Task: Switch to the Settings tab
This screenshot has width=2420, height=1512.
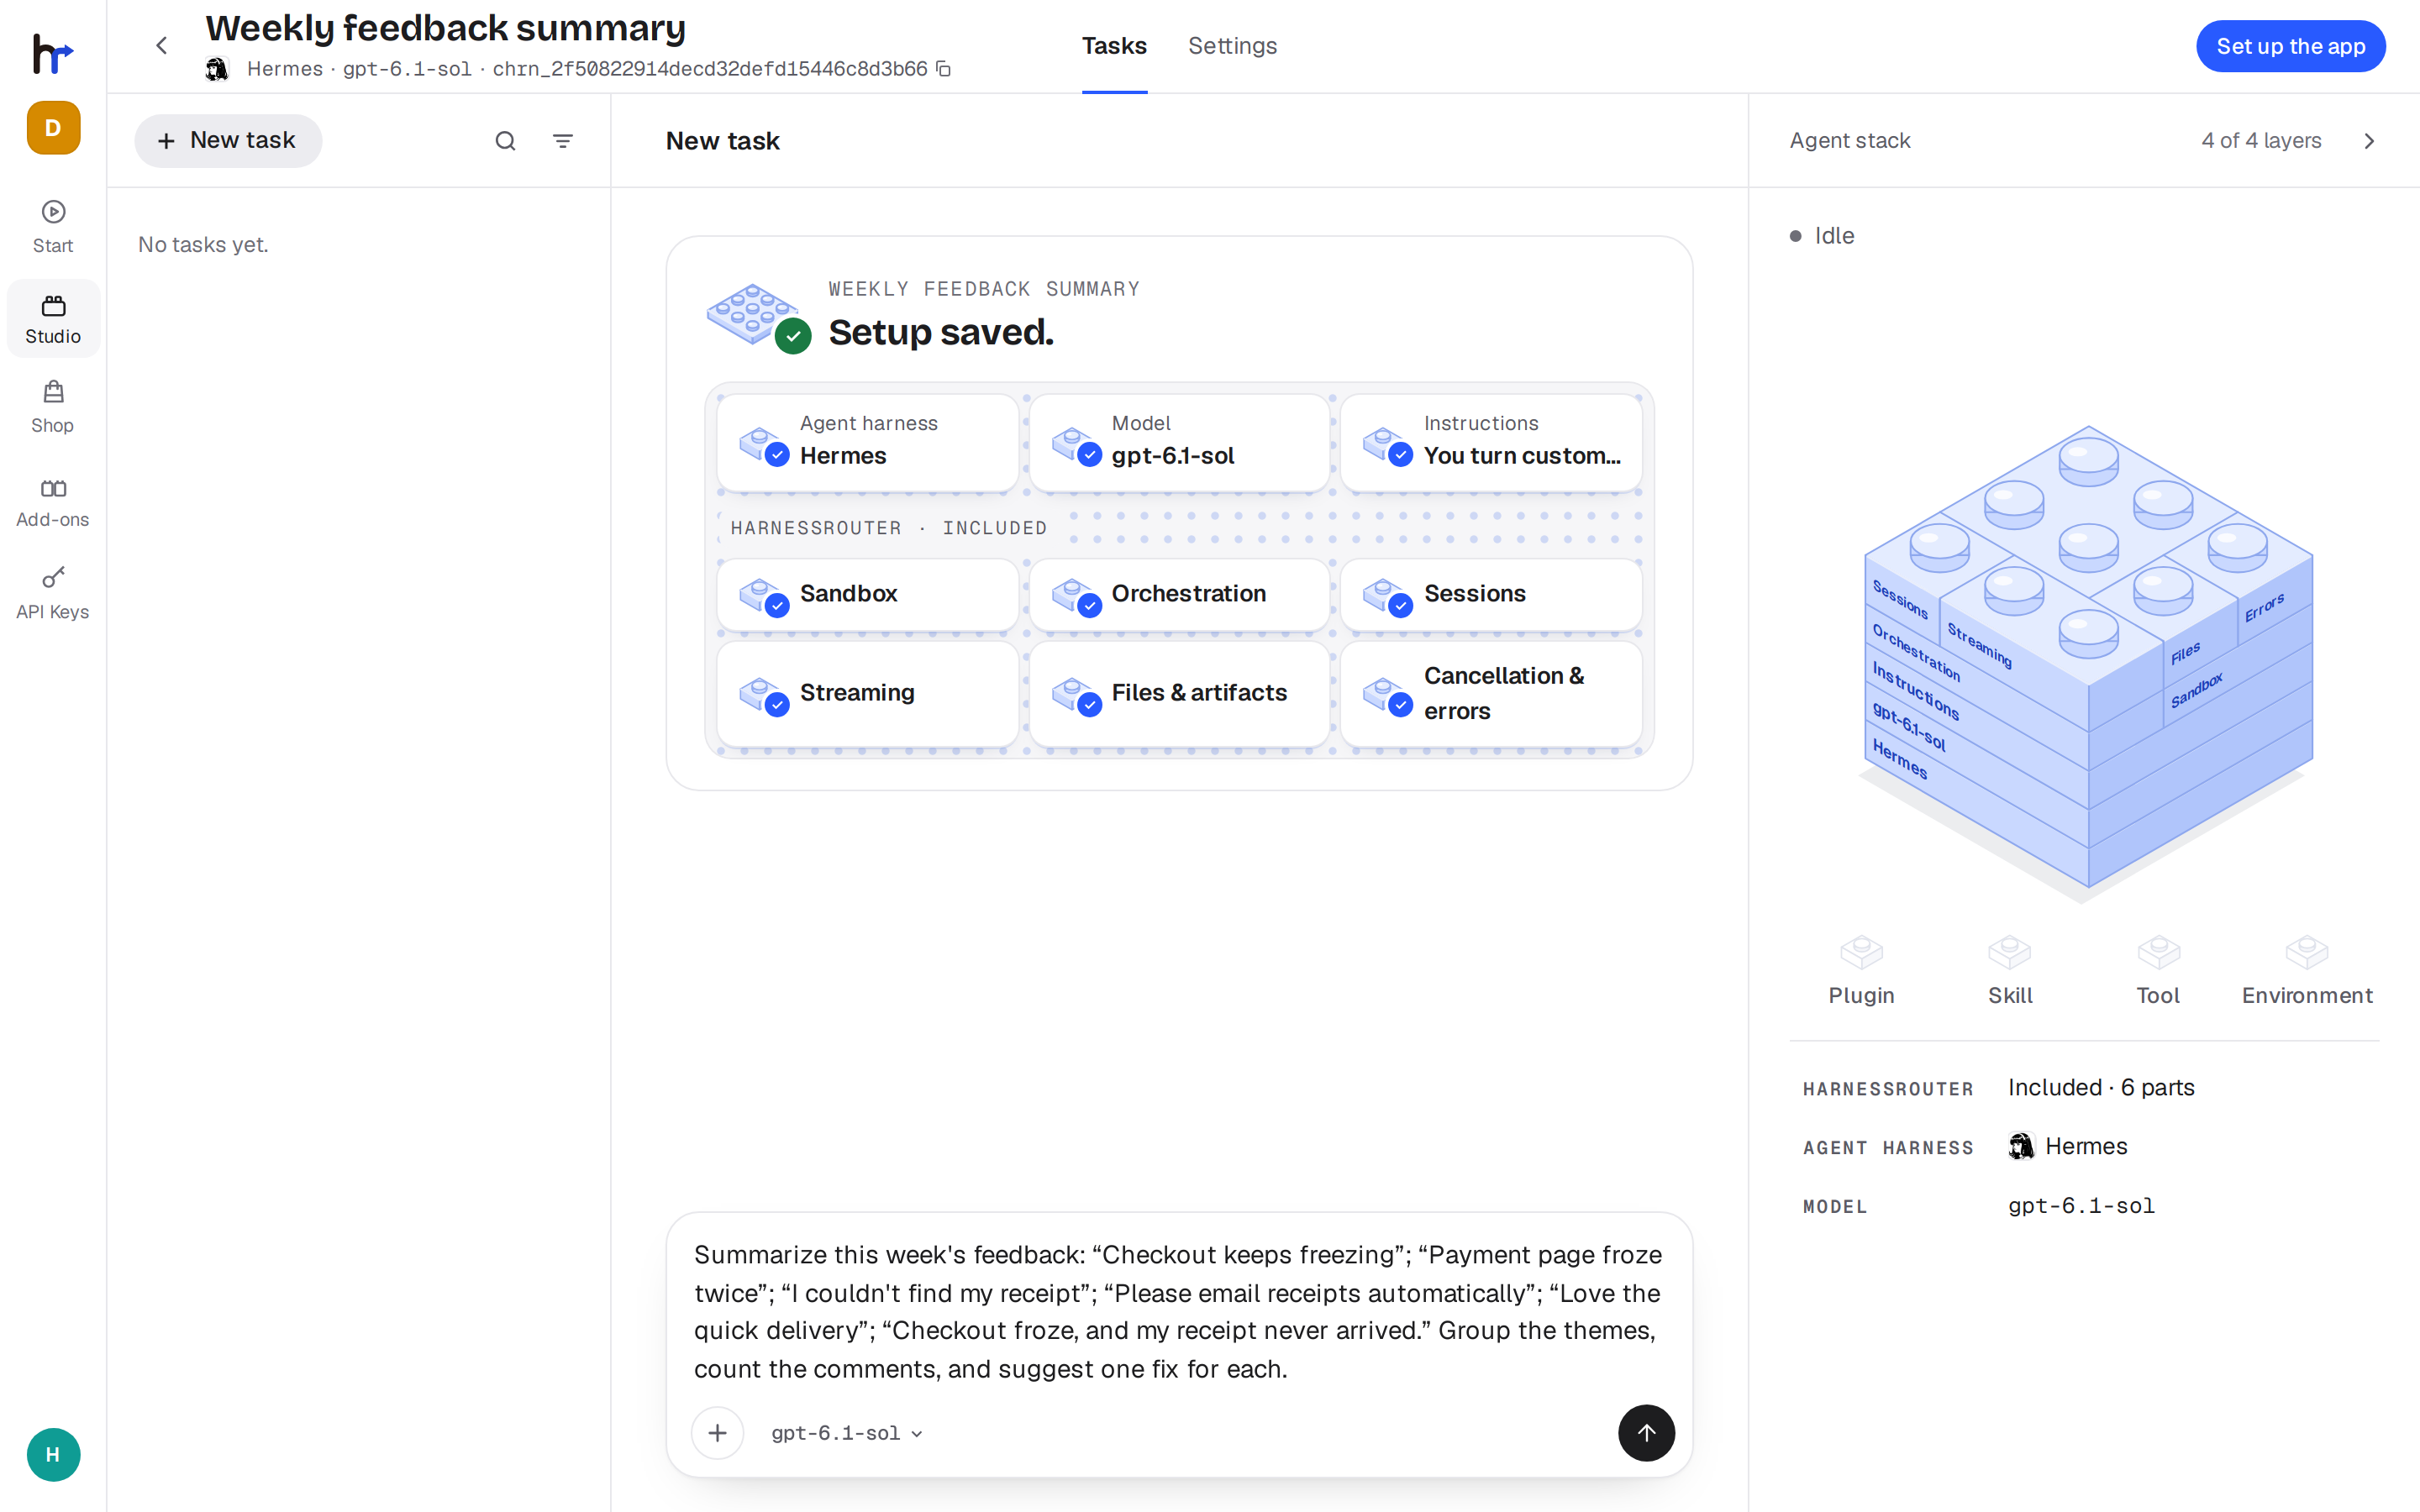Action: (x=1232, y=46)
